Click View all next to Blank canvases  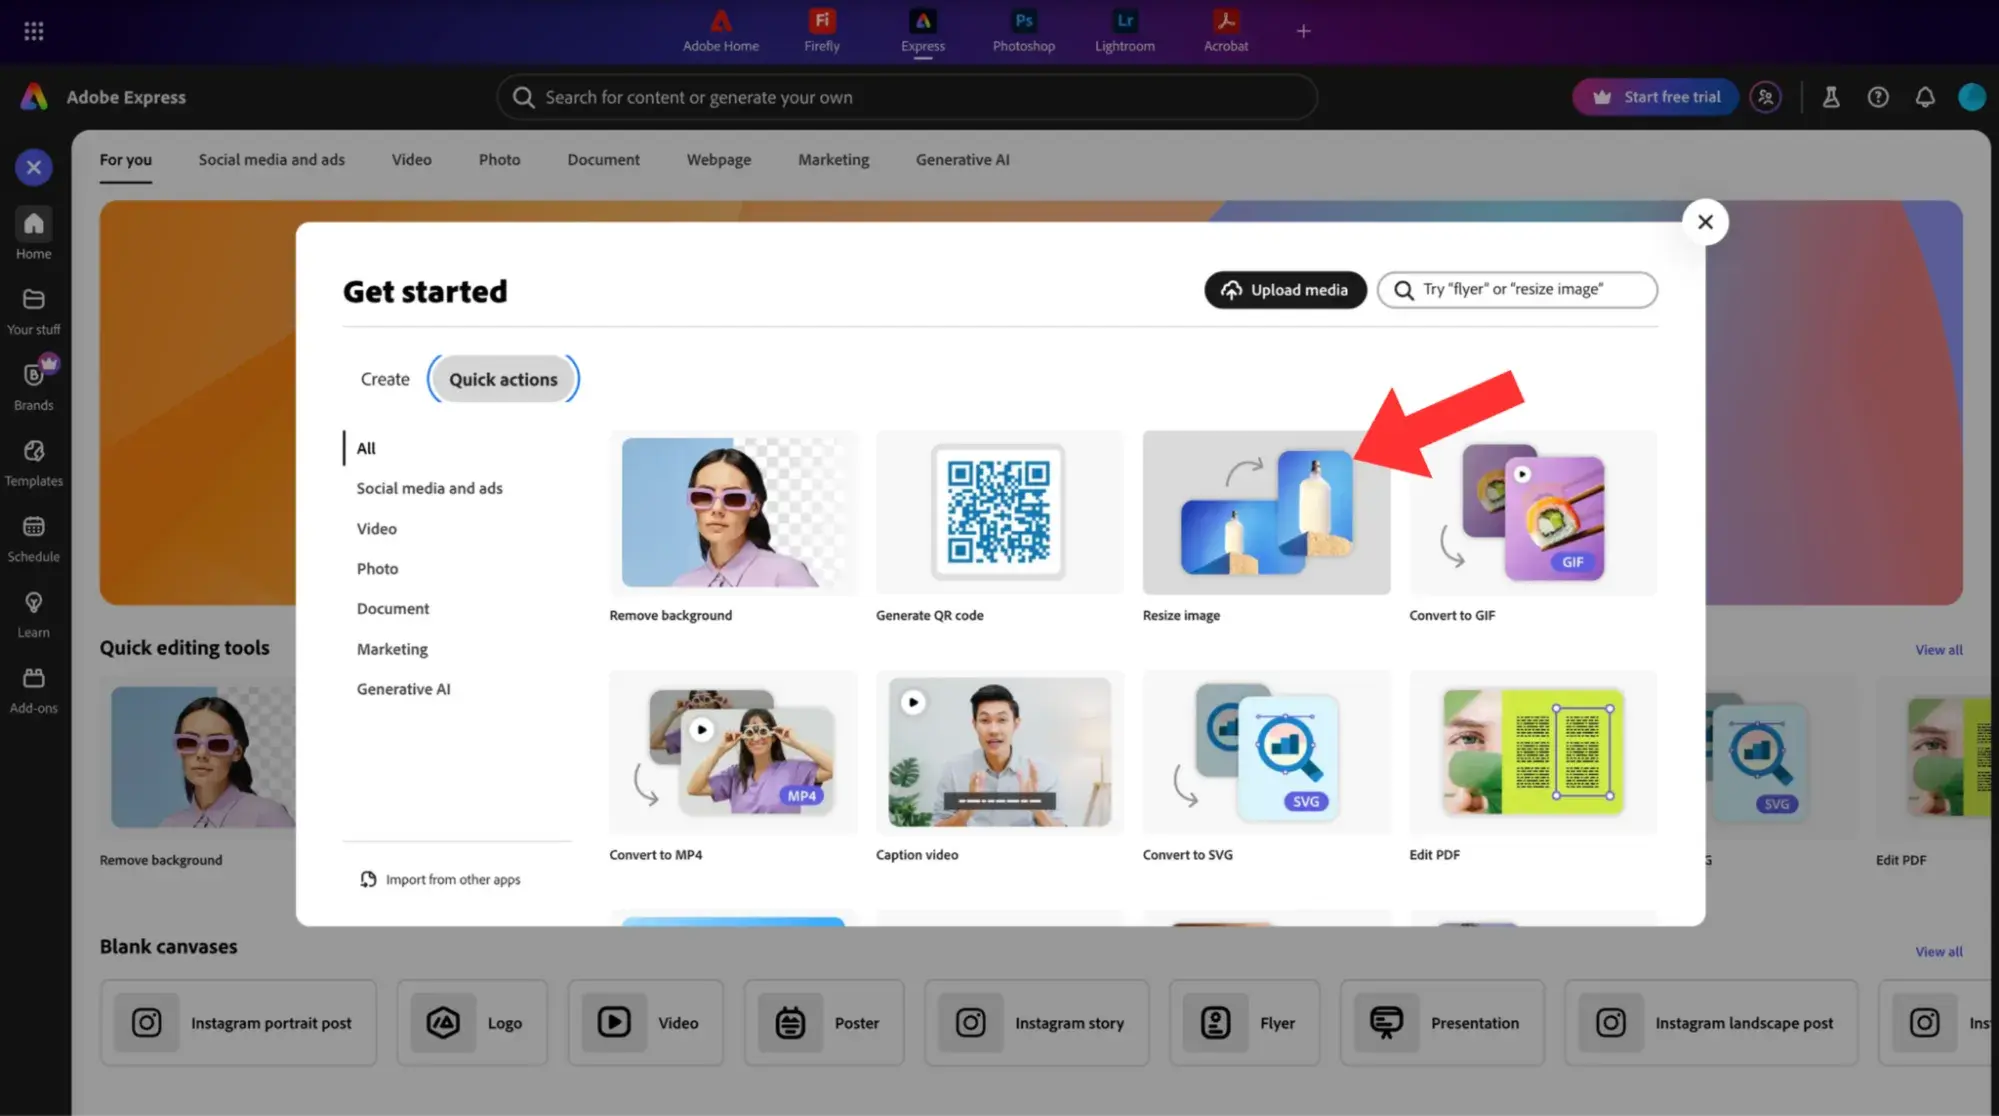coord(1938,951)
